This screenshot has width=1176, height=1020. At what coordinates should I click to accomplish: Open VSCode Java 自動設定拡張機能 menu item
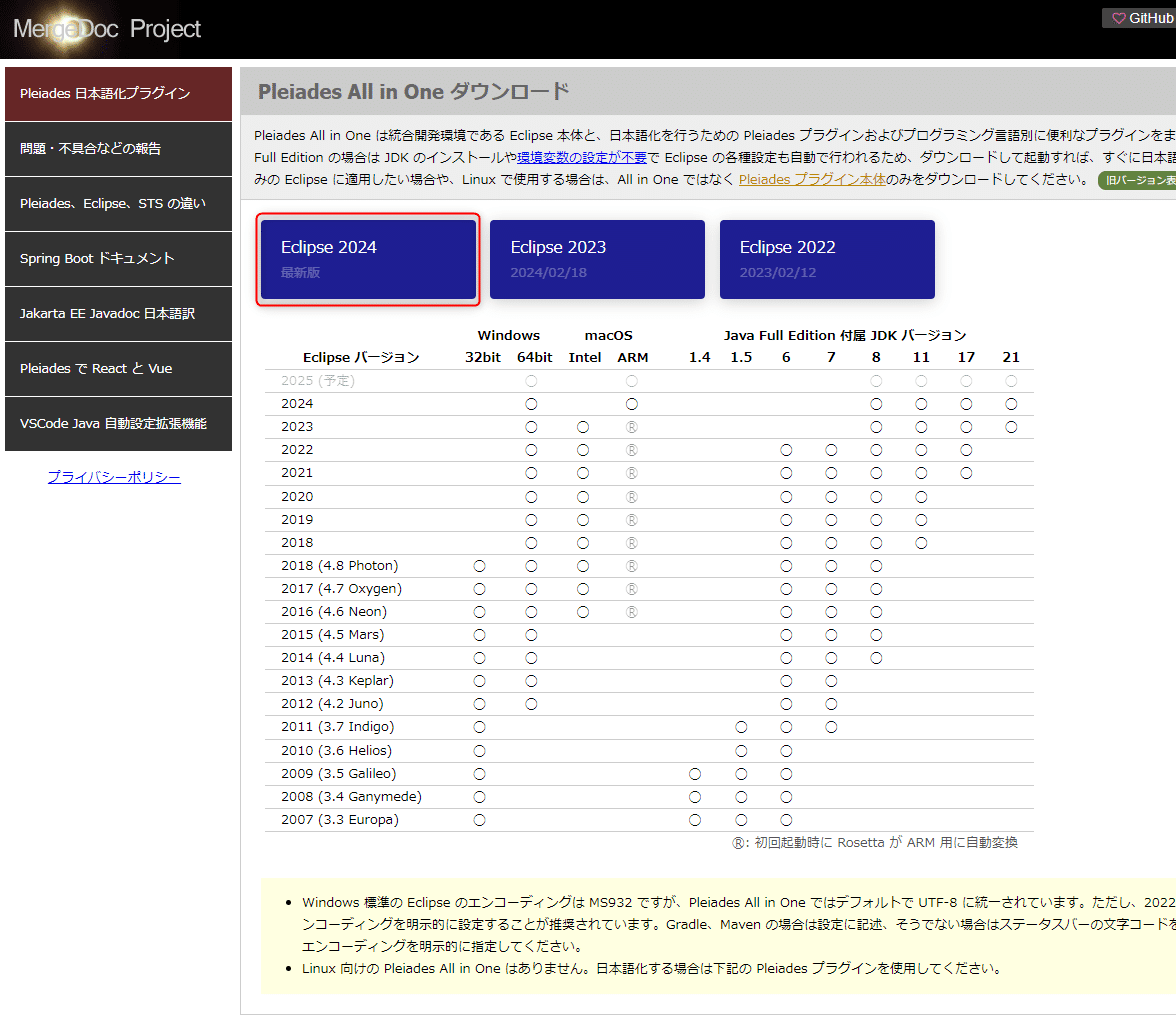point(118,424)
